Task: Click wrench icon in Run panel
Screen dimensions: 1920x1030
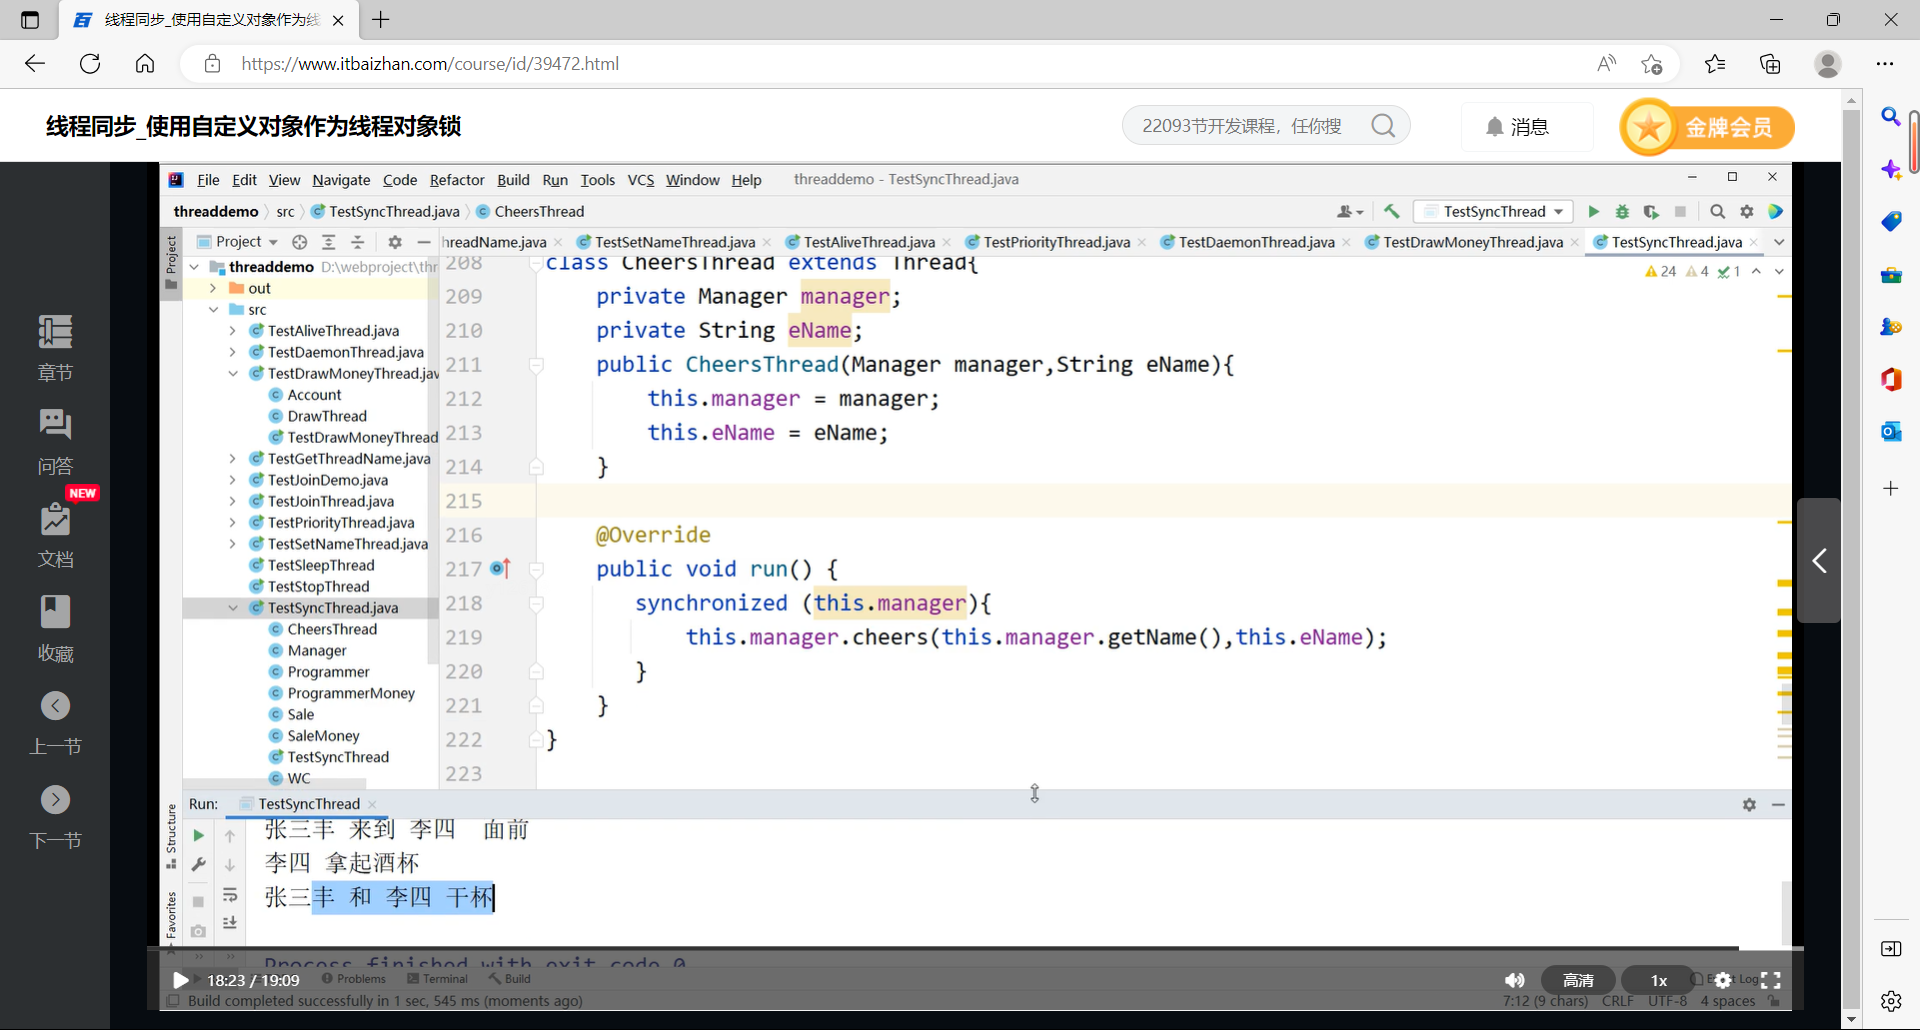Action: (198, 864)
